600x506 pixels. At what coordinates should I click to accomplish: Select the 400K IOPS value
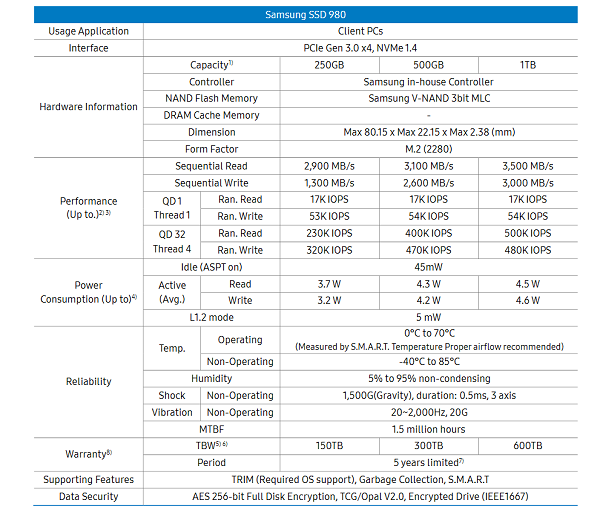pyautogui.click(x=429, y=233)
